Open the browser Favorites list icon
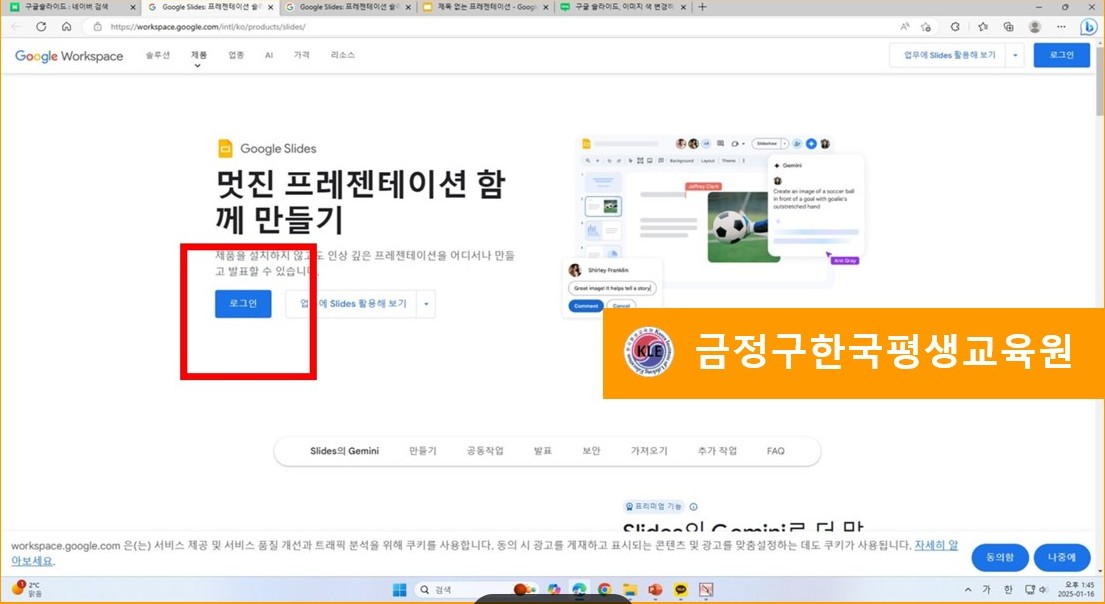This screenshot has height=604, width=1105. tap(982, 27)
